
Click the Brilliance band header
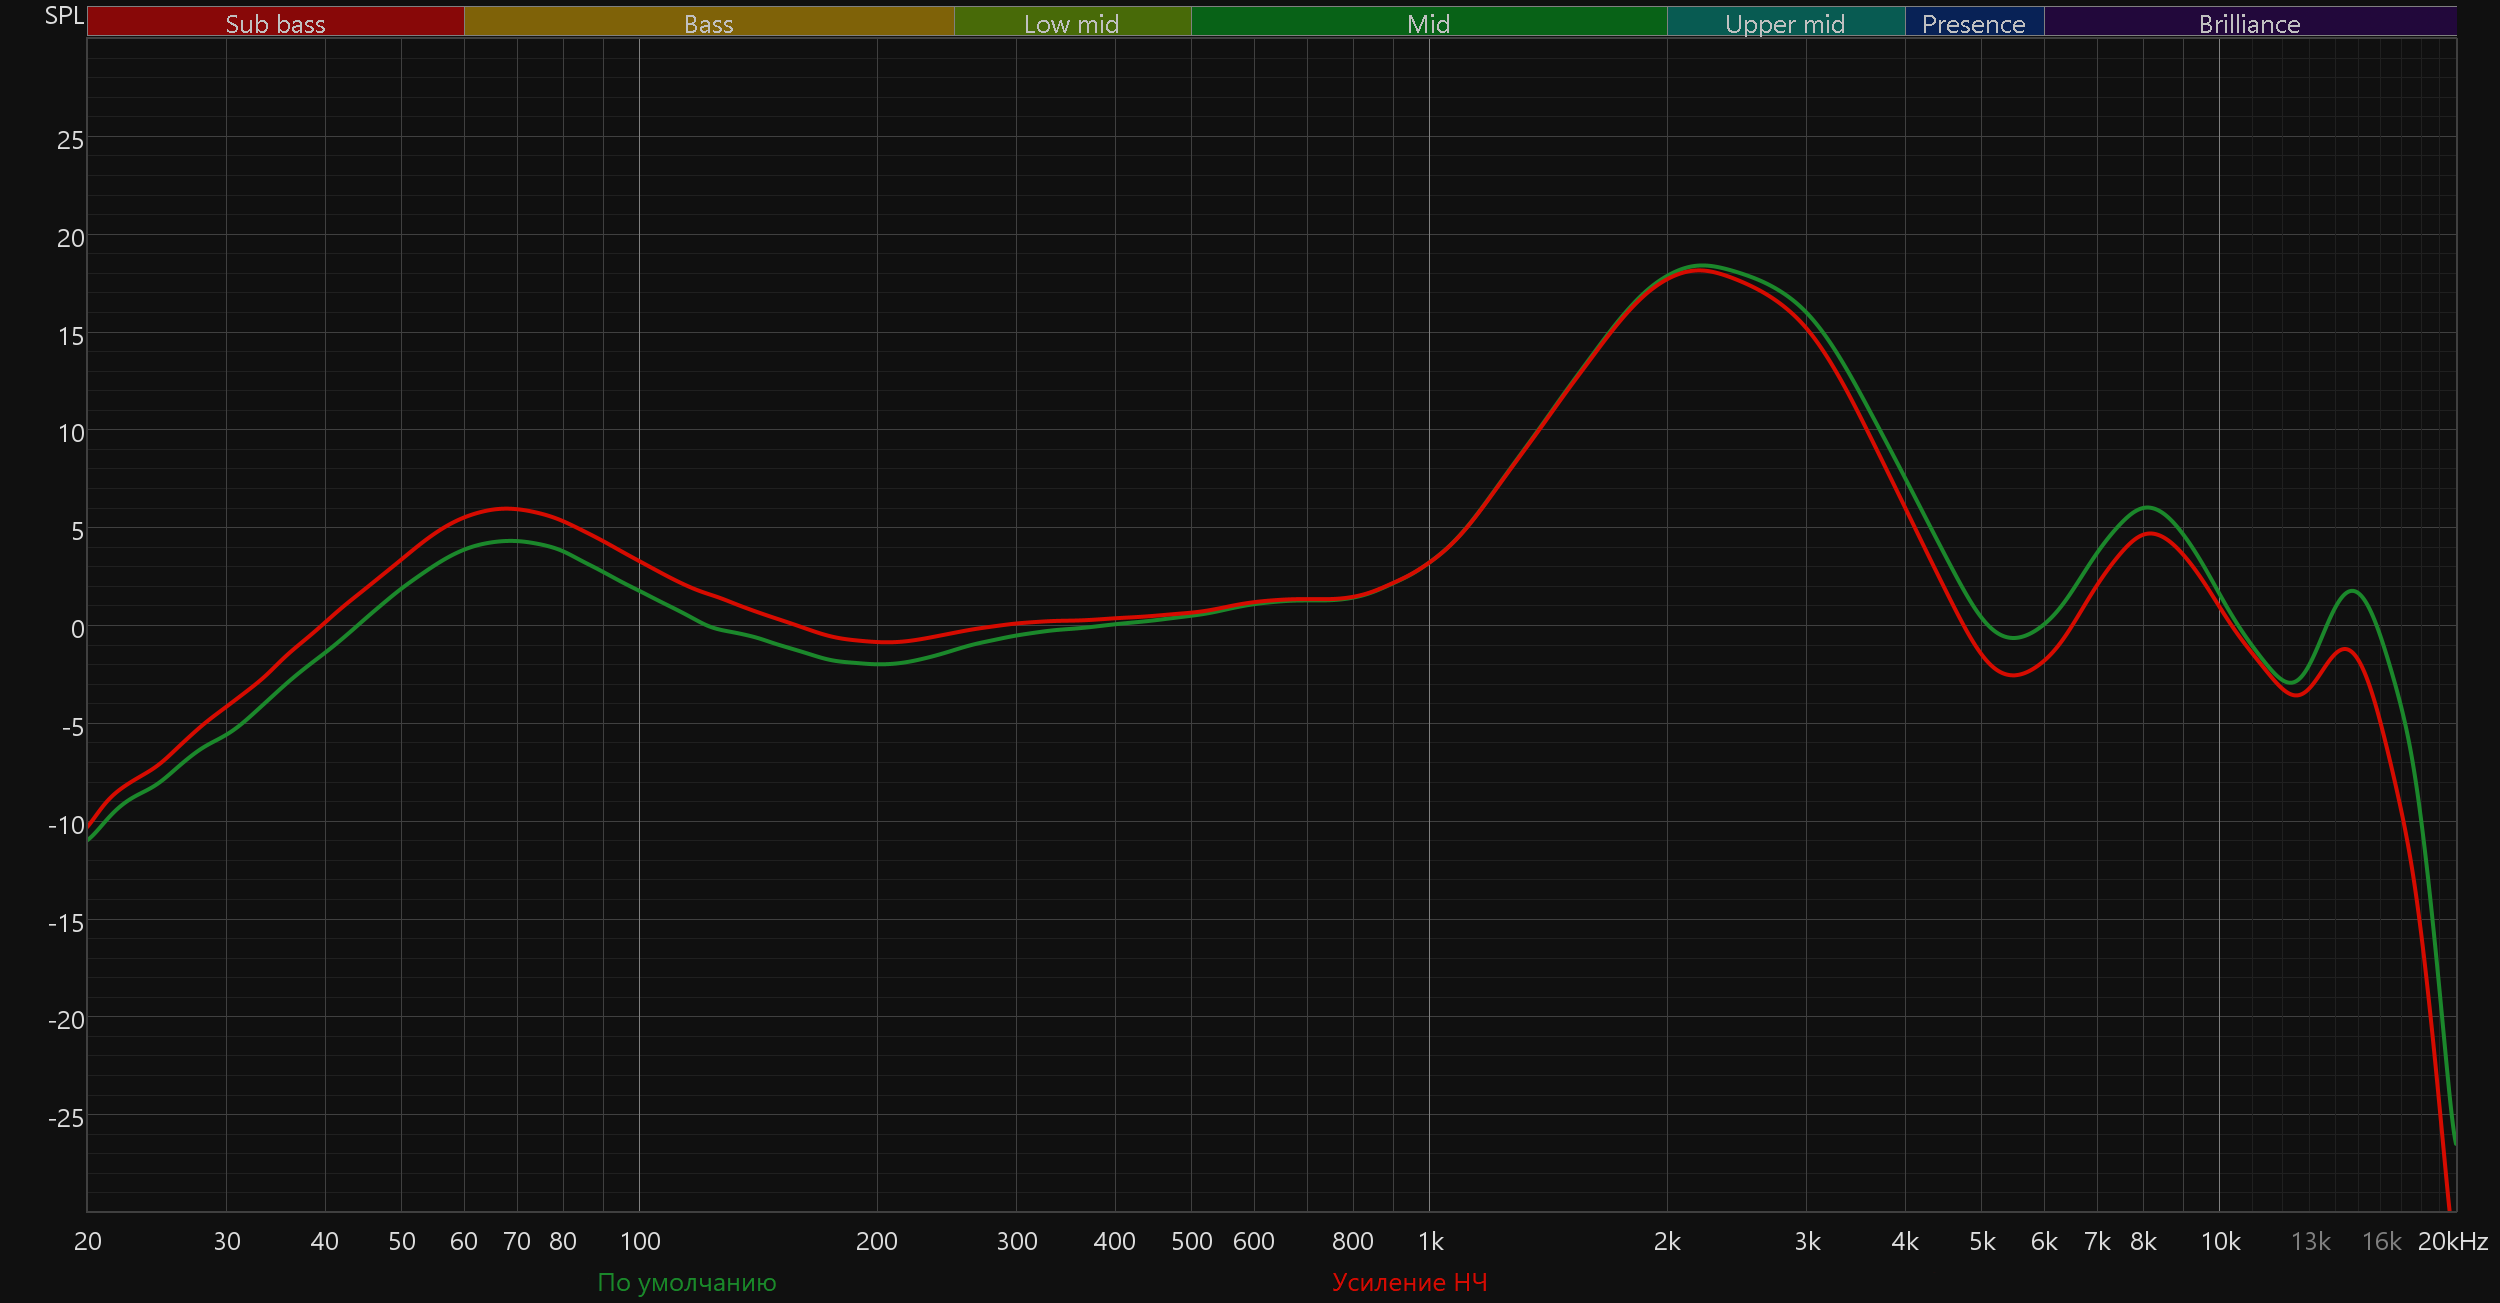click(2249, 23)
